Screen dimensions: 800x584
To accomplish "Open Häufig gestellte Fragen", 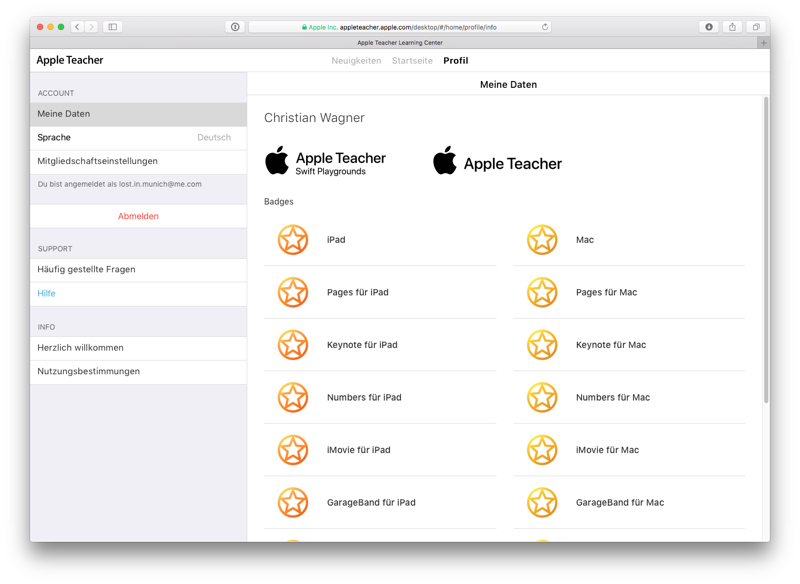I will point(138,270).
